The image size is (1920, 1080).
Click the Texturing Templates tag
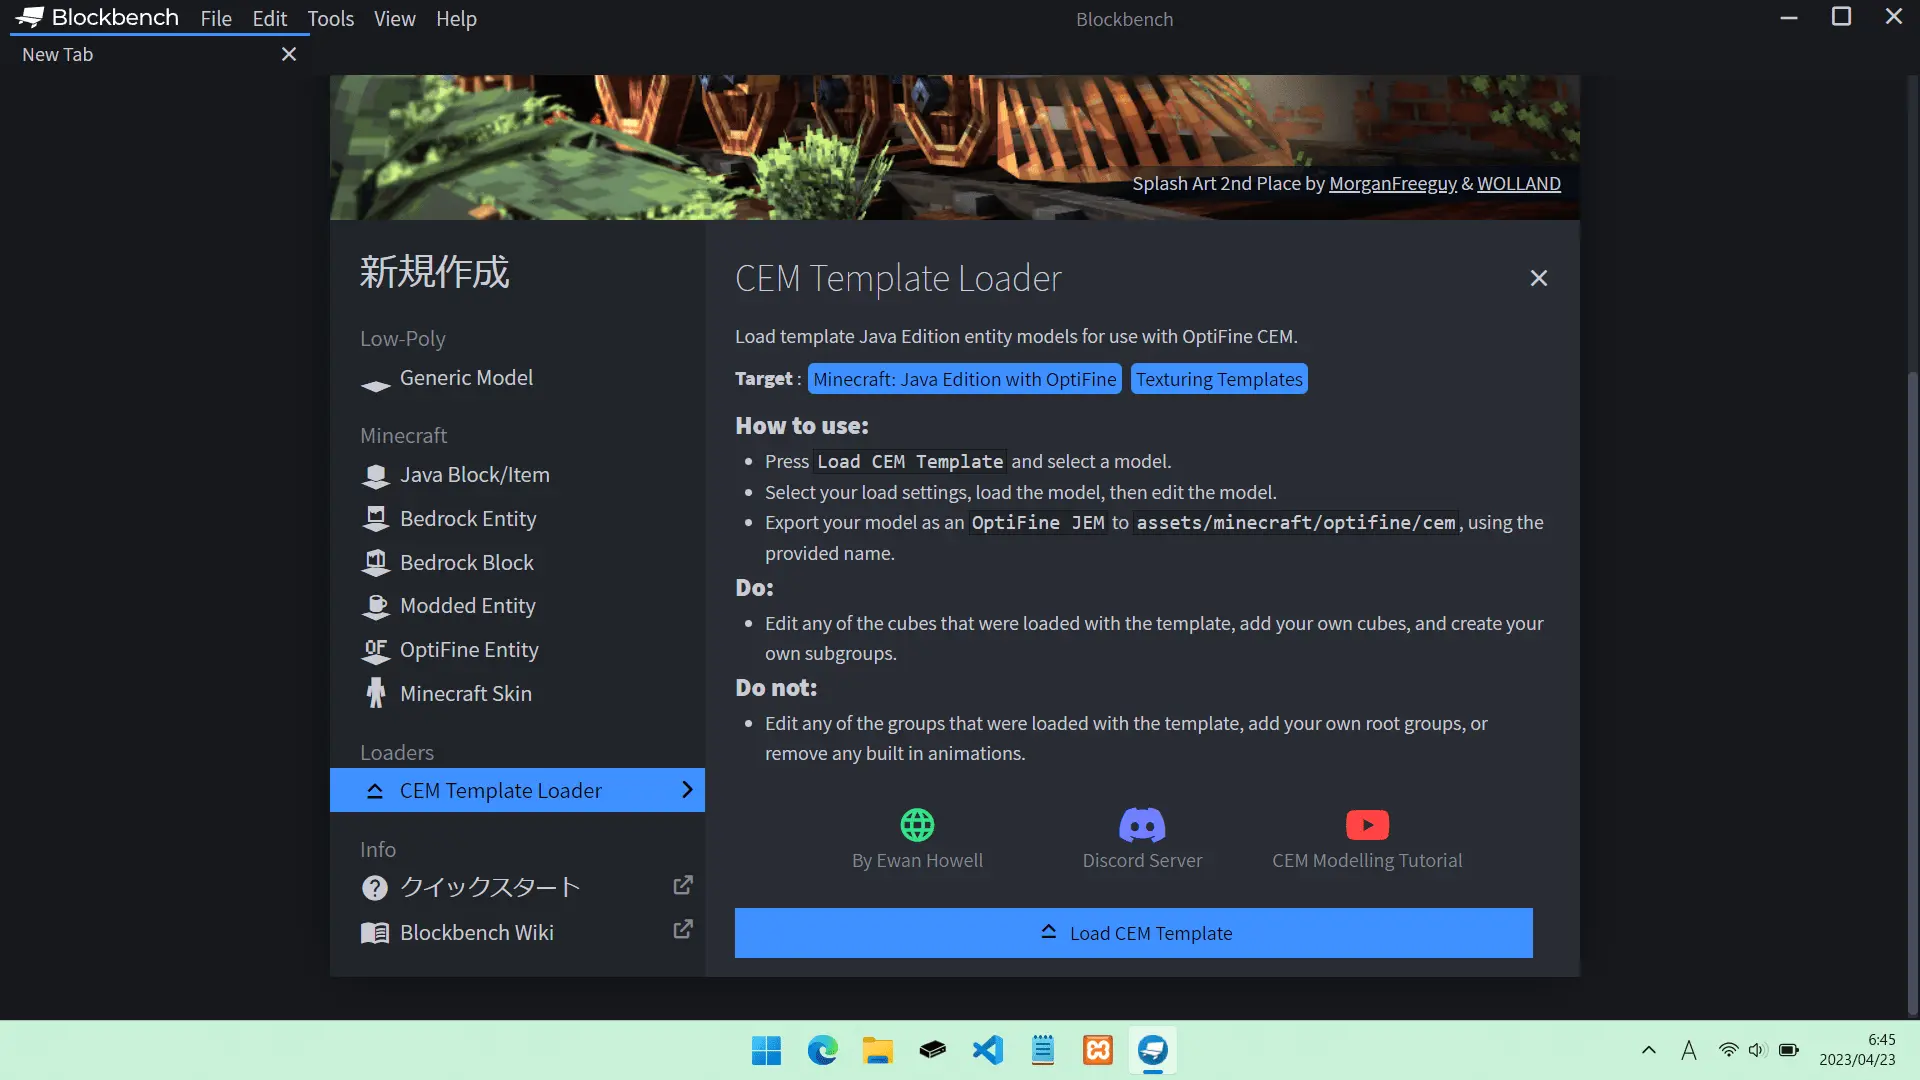[x=1218, y=379]
